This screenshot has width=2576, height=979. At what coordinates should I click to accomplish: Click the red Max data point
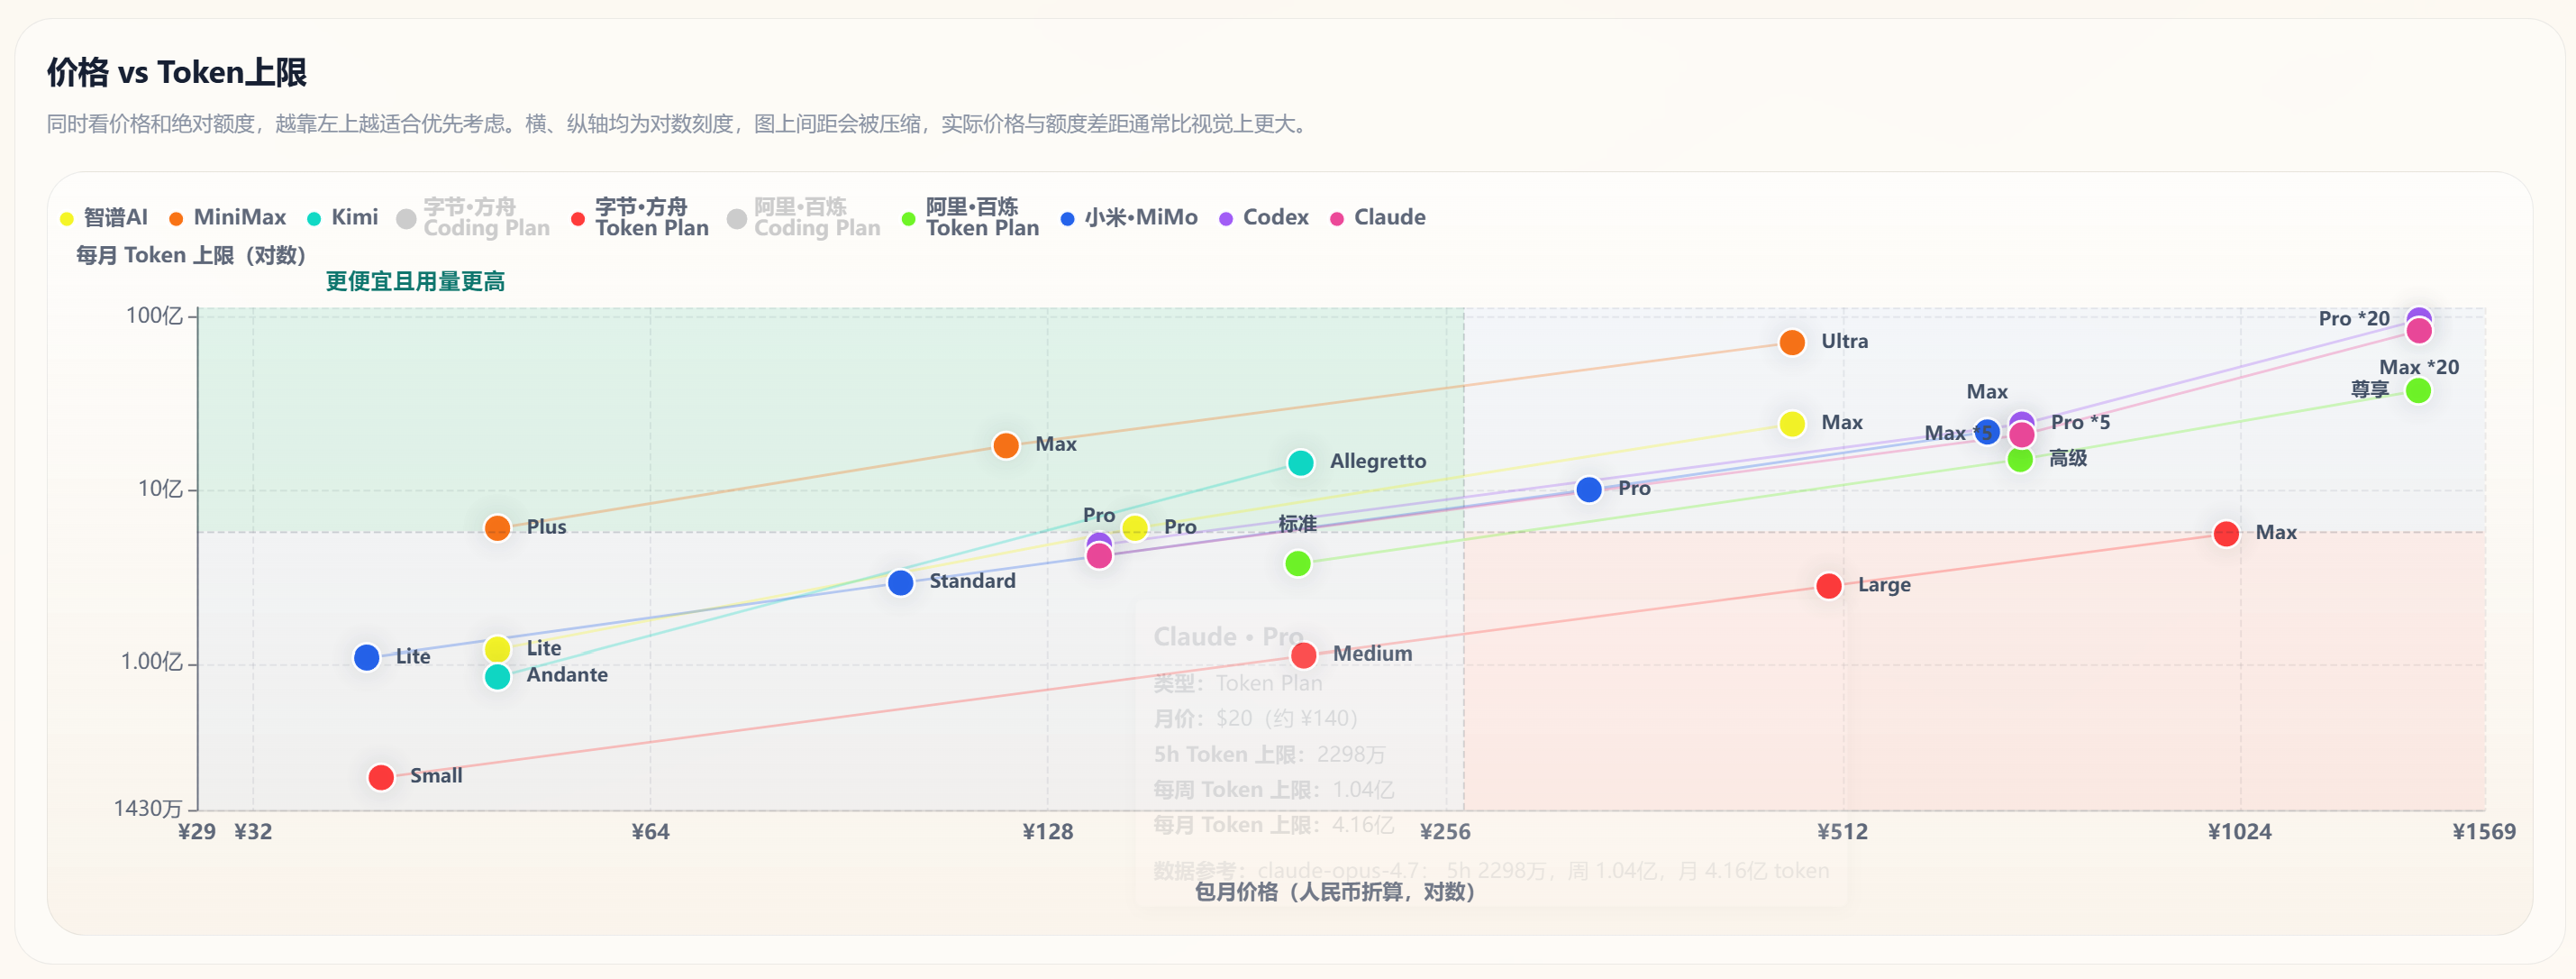tap(2226, 533)
